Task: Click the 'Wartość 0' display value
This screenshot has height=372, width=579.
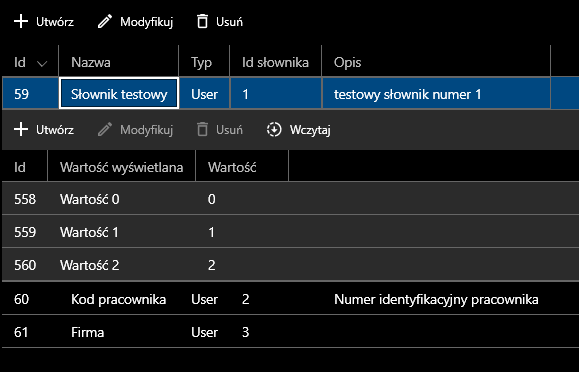Action: pyautogui.click(x=90, y=199)
